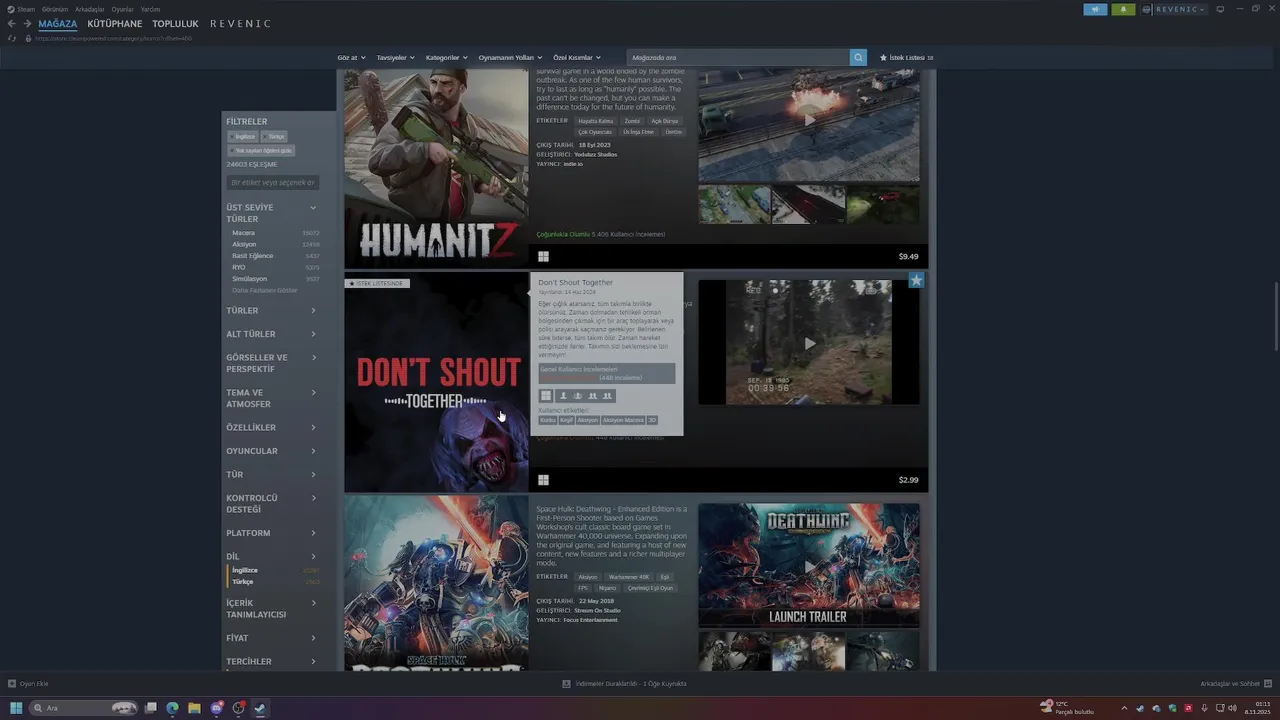This screenshot has width=1280, height=720.
Task: Click in the 'Mağazada ara' search field
Action: coord(738,58)
